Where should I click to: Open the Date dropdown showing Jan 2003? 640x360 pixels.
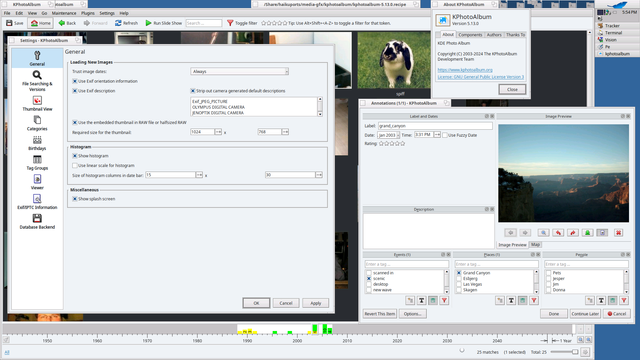pyautogui.click(x=388, y=135)
